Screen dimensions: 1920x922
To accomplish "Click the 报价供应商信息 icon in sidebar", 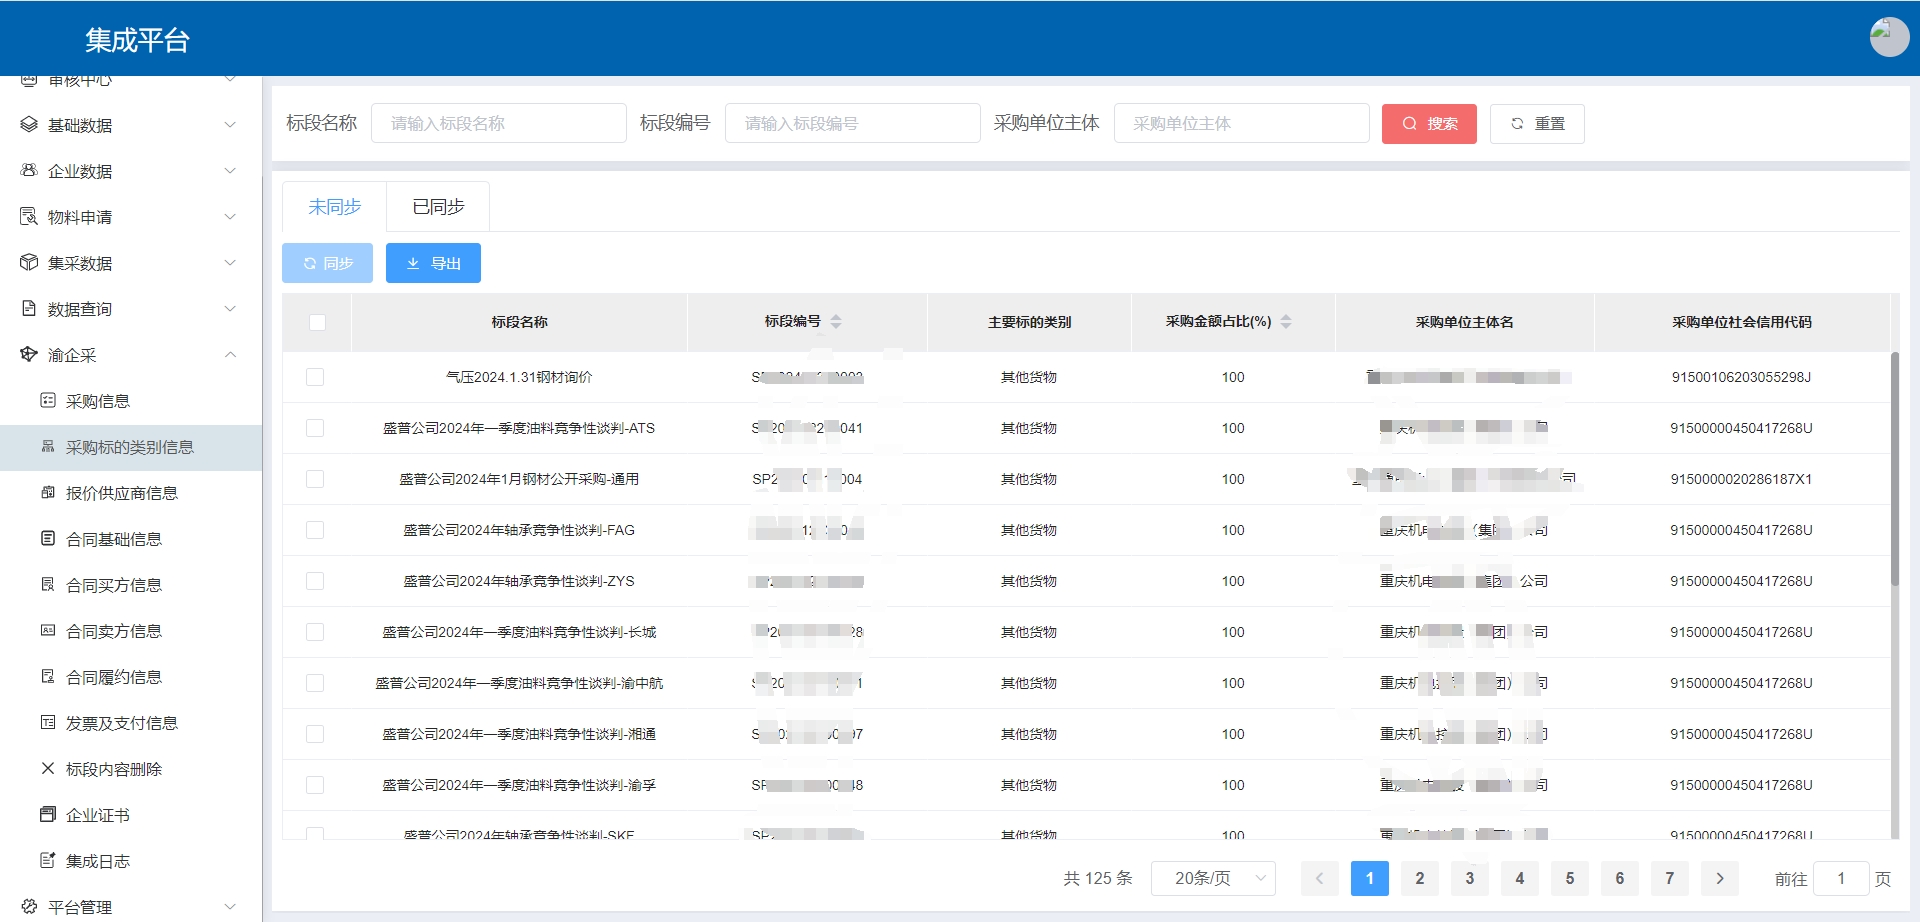I will tap(47, 493).
